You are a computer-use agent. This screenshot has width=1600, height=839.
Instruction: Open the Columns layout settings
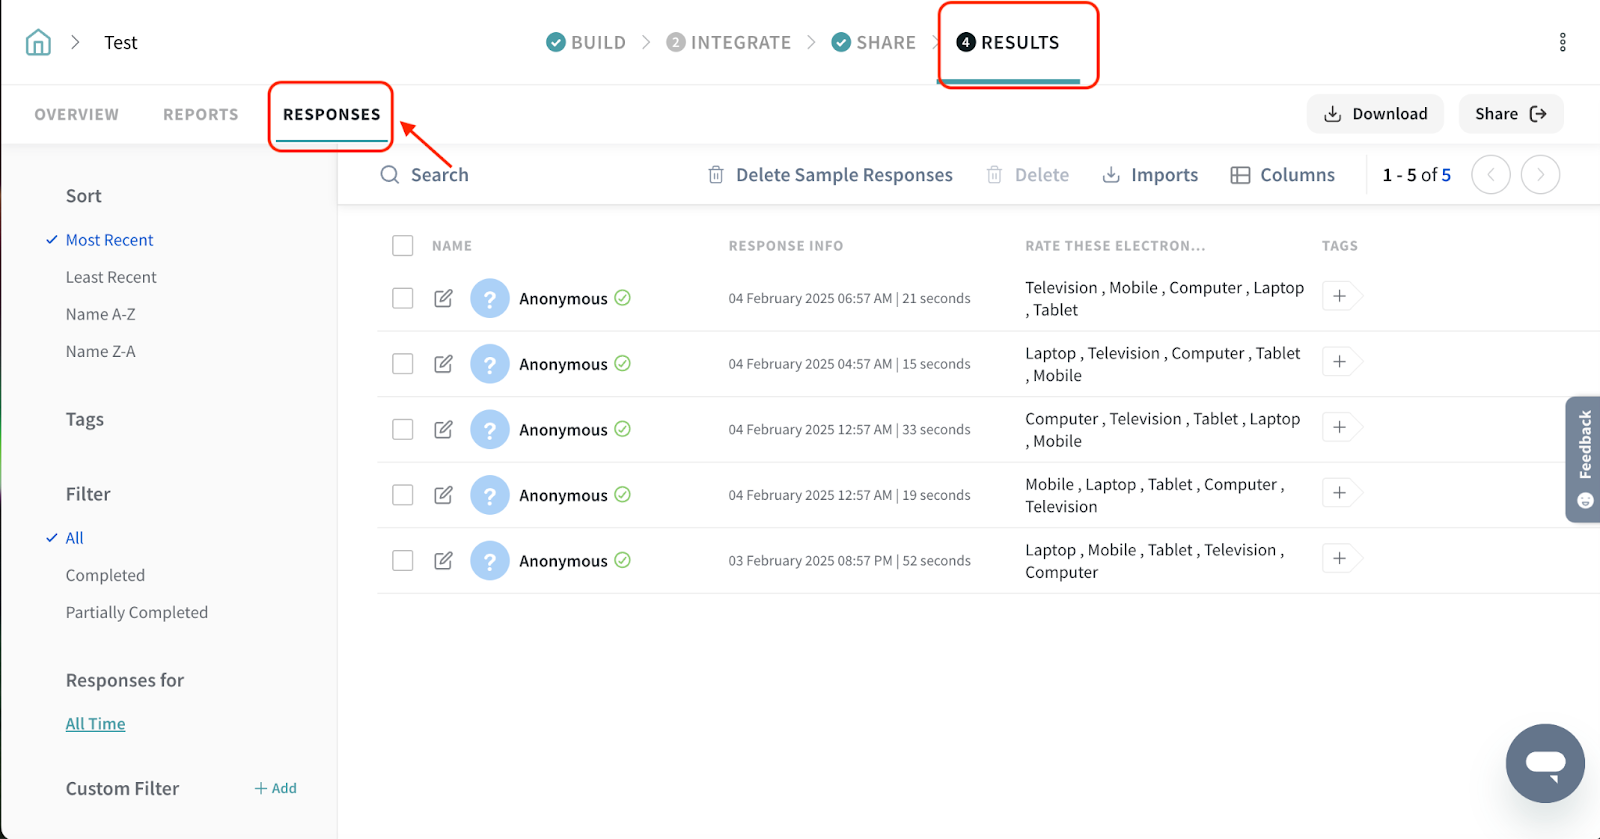click(x=1282, y=175)
